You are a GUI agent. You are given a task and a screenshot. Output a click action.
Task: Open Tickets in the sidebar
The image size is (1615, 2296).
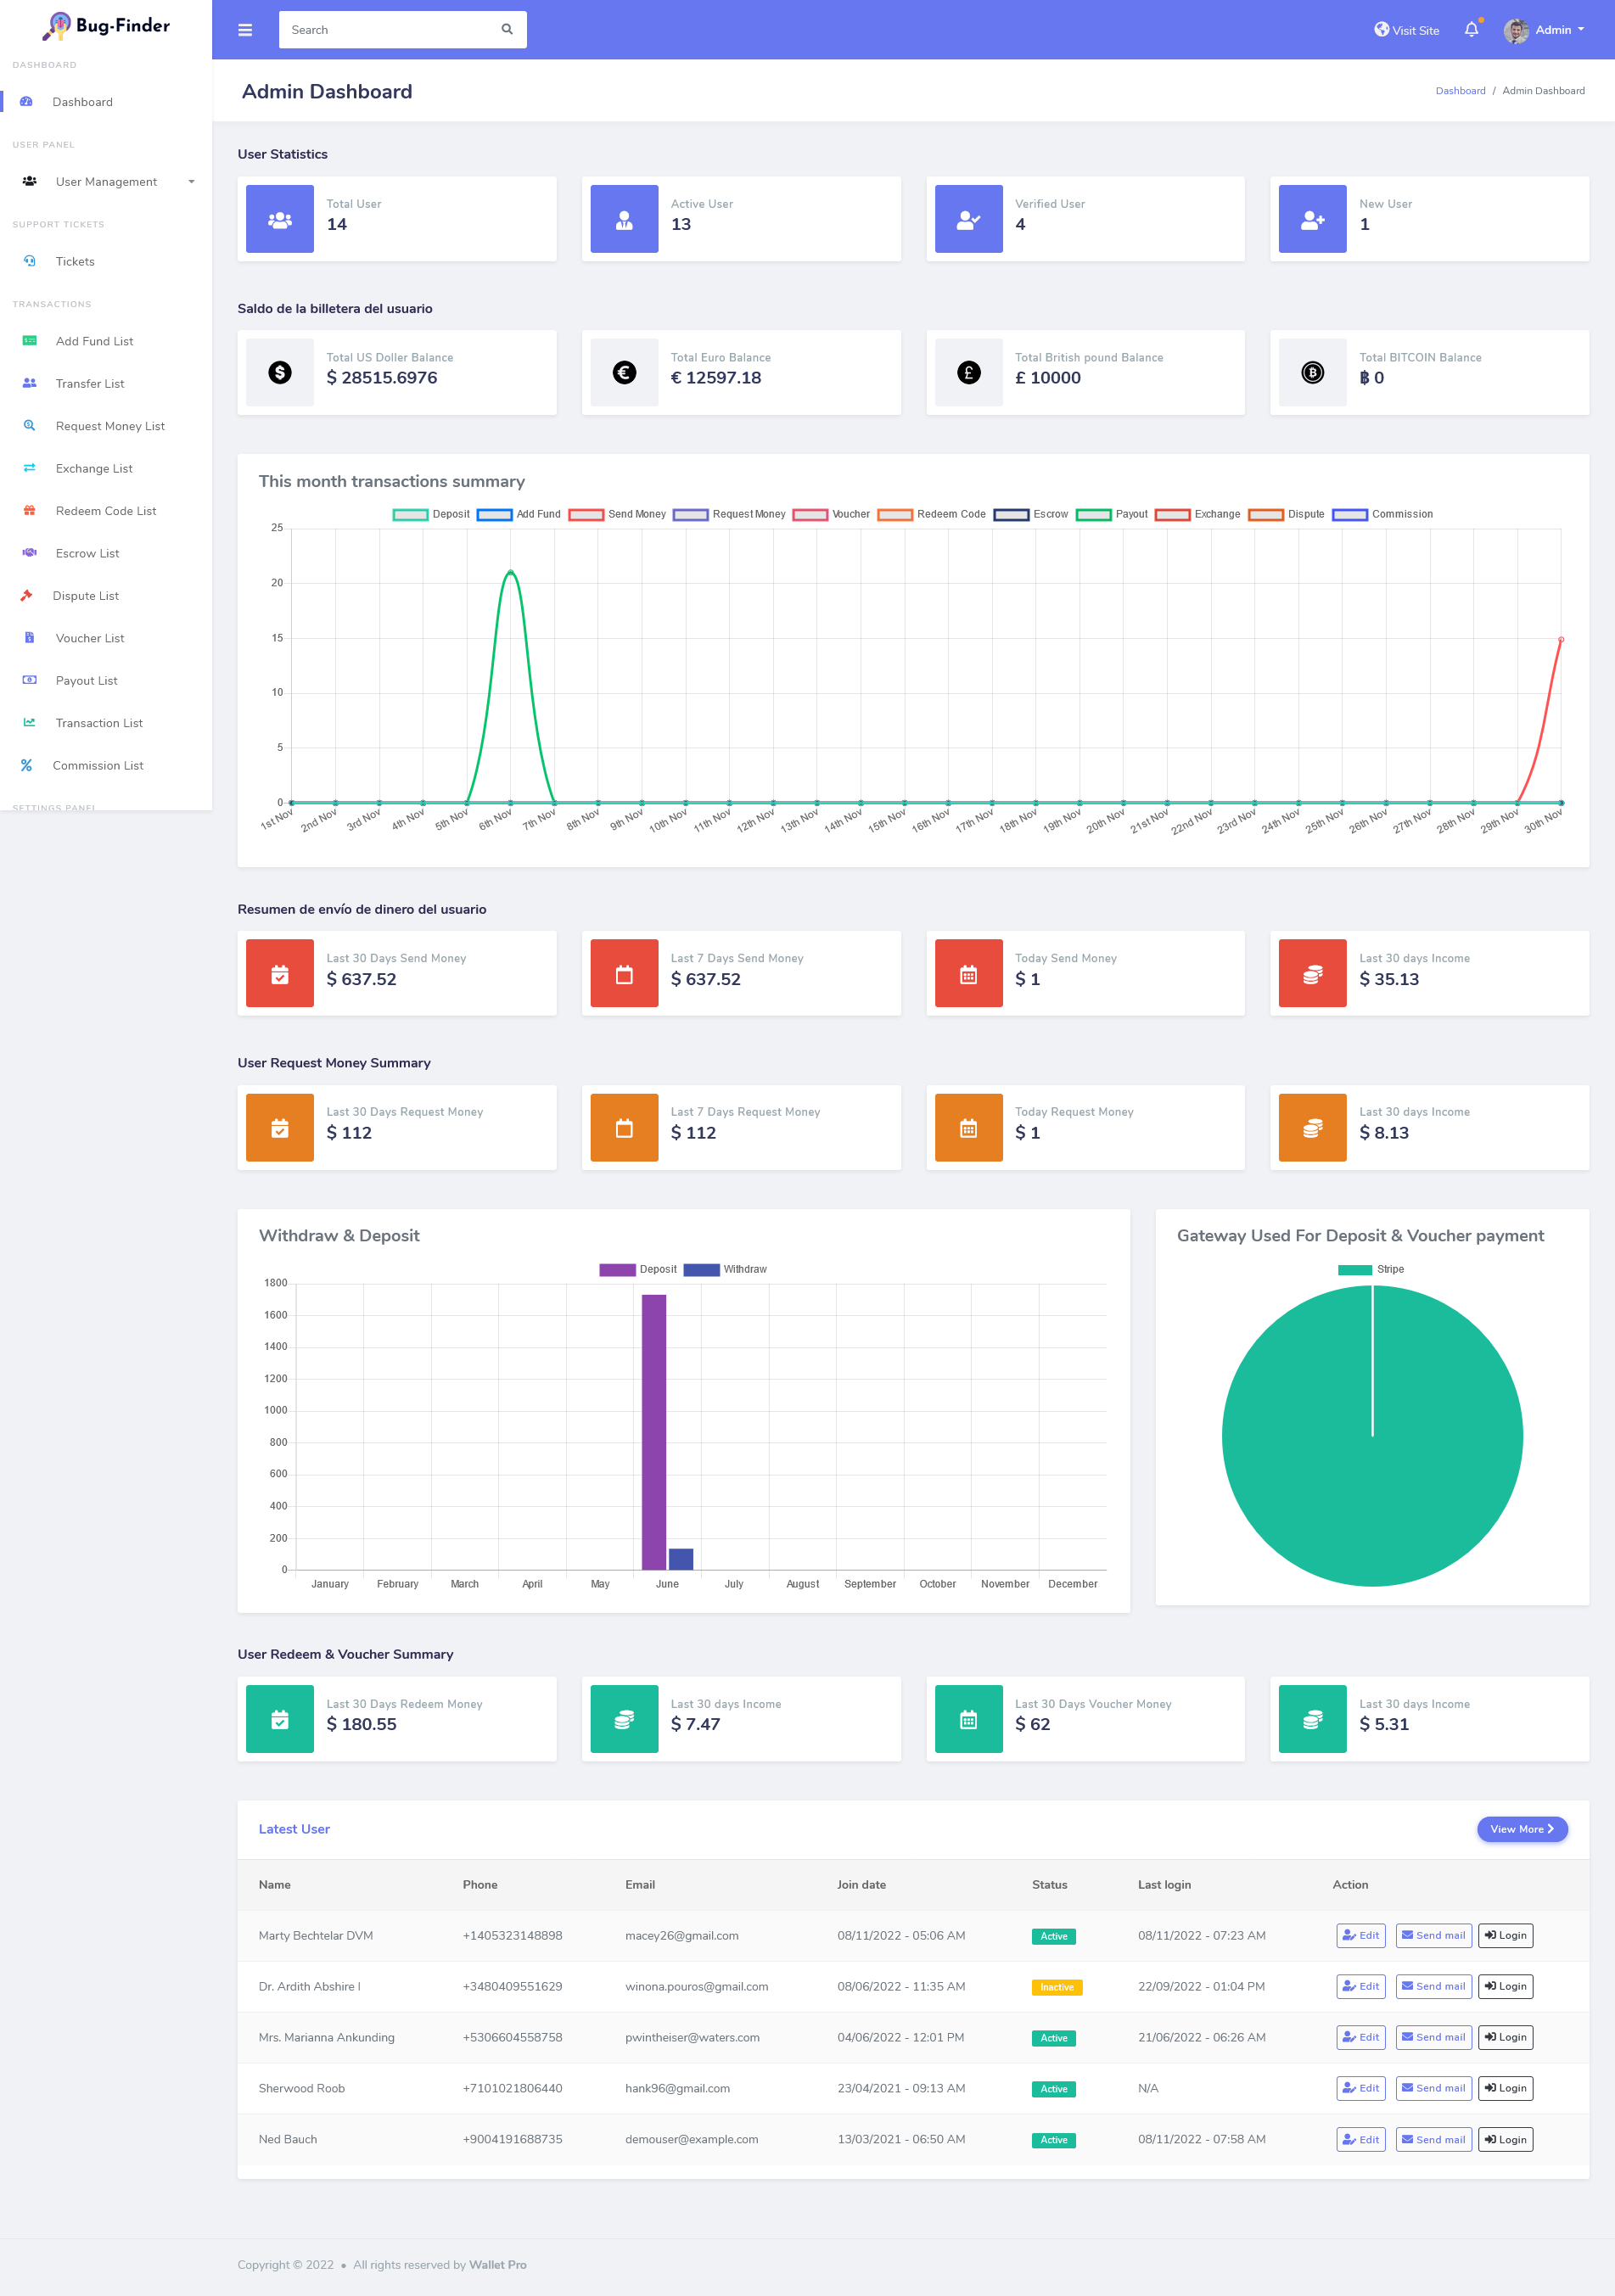coord(106,261)
